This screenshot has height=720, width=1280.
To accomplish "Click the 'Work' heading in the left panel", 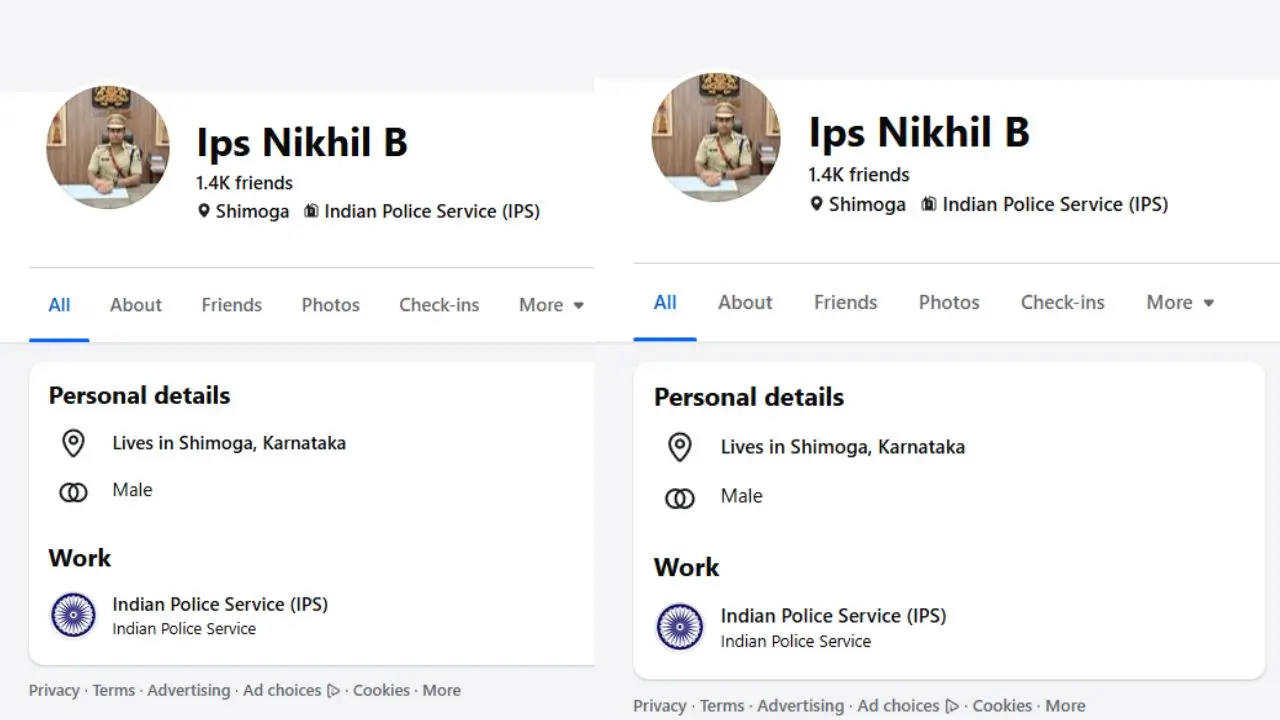I will click(80, 558).
